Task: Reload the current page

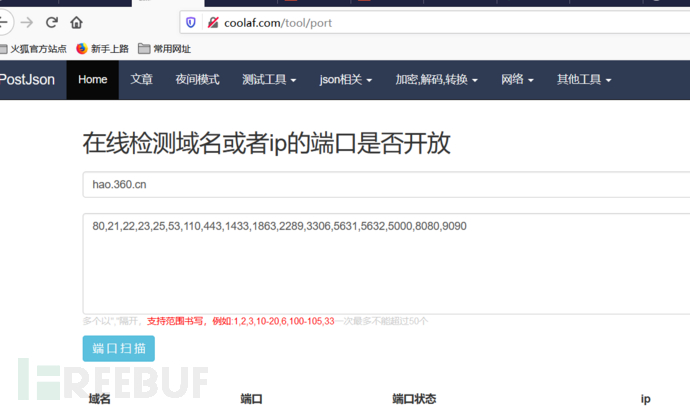Action: (52, 22)
